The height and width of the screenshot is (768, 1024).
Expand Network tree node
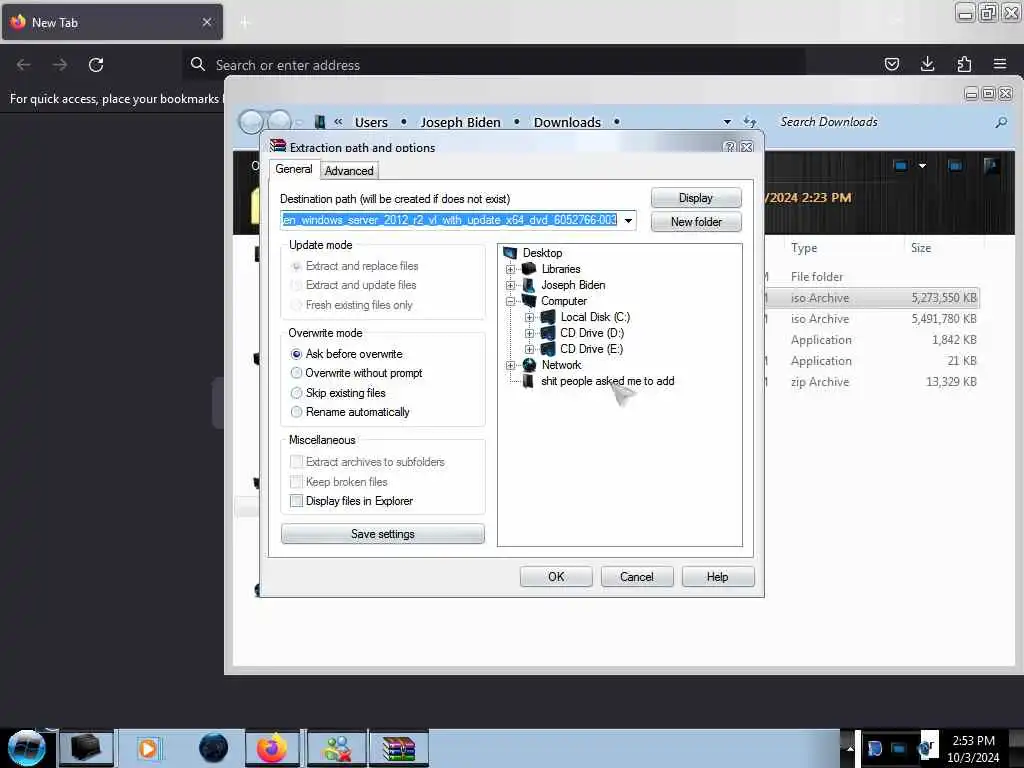tap(511, 365)
